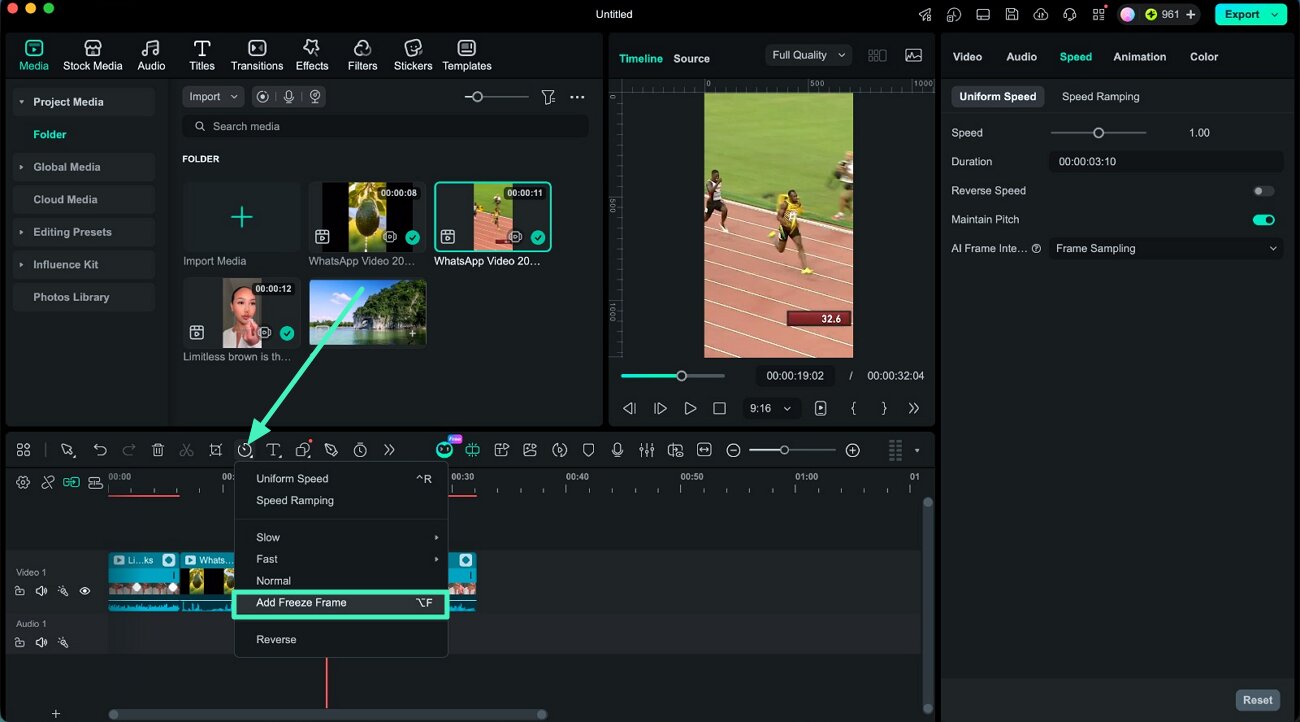
Task: Click the snapshot image icon above preview
Action: [913, 56]
